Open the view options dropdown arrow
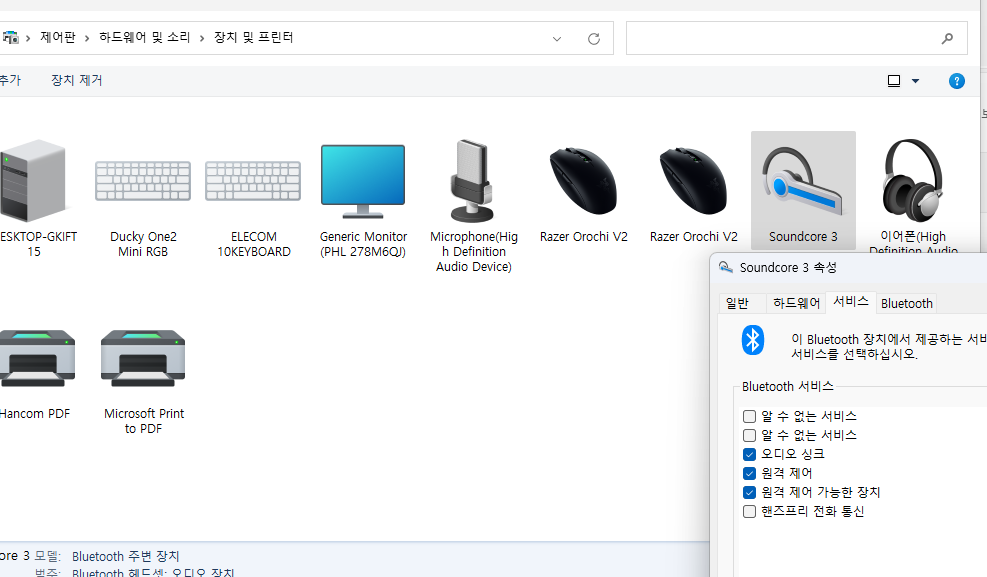Screen dimensions: 987x577 coord(915,81)
